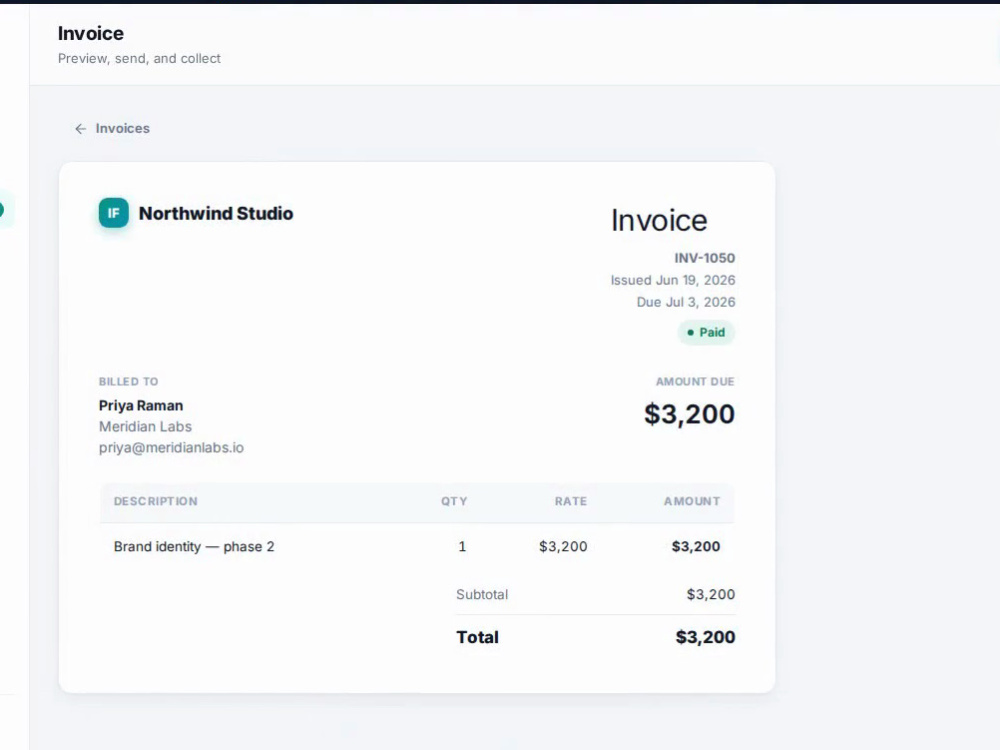Viewport: 1000px width, 750px height.
Task: Click the Preview, send, and collect subtitle
Action: pyautogui.click(x=139, y=58)
